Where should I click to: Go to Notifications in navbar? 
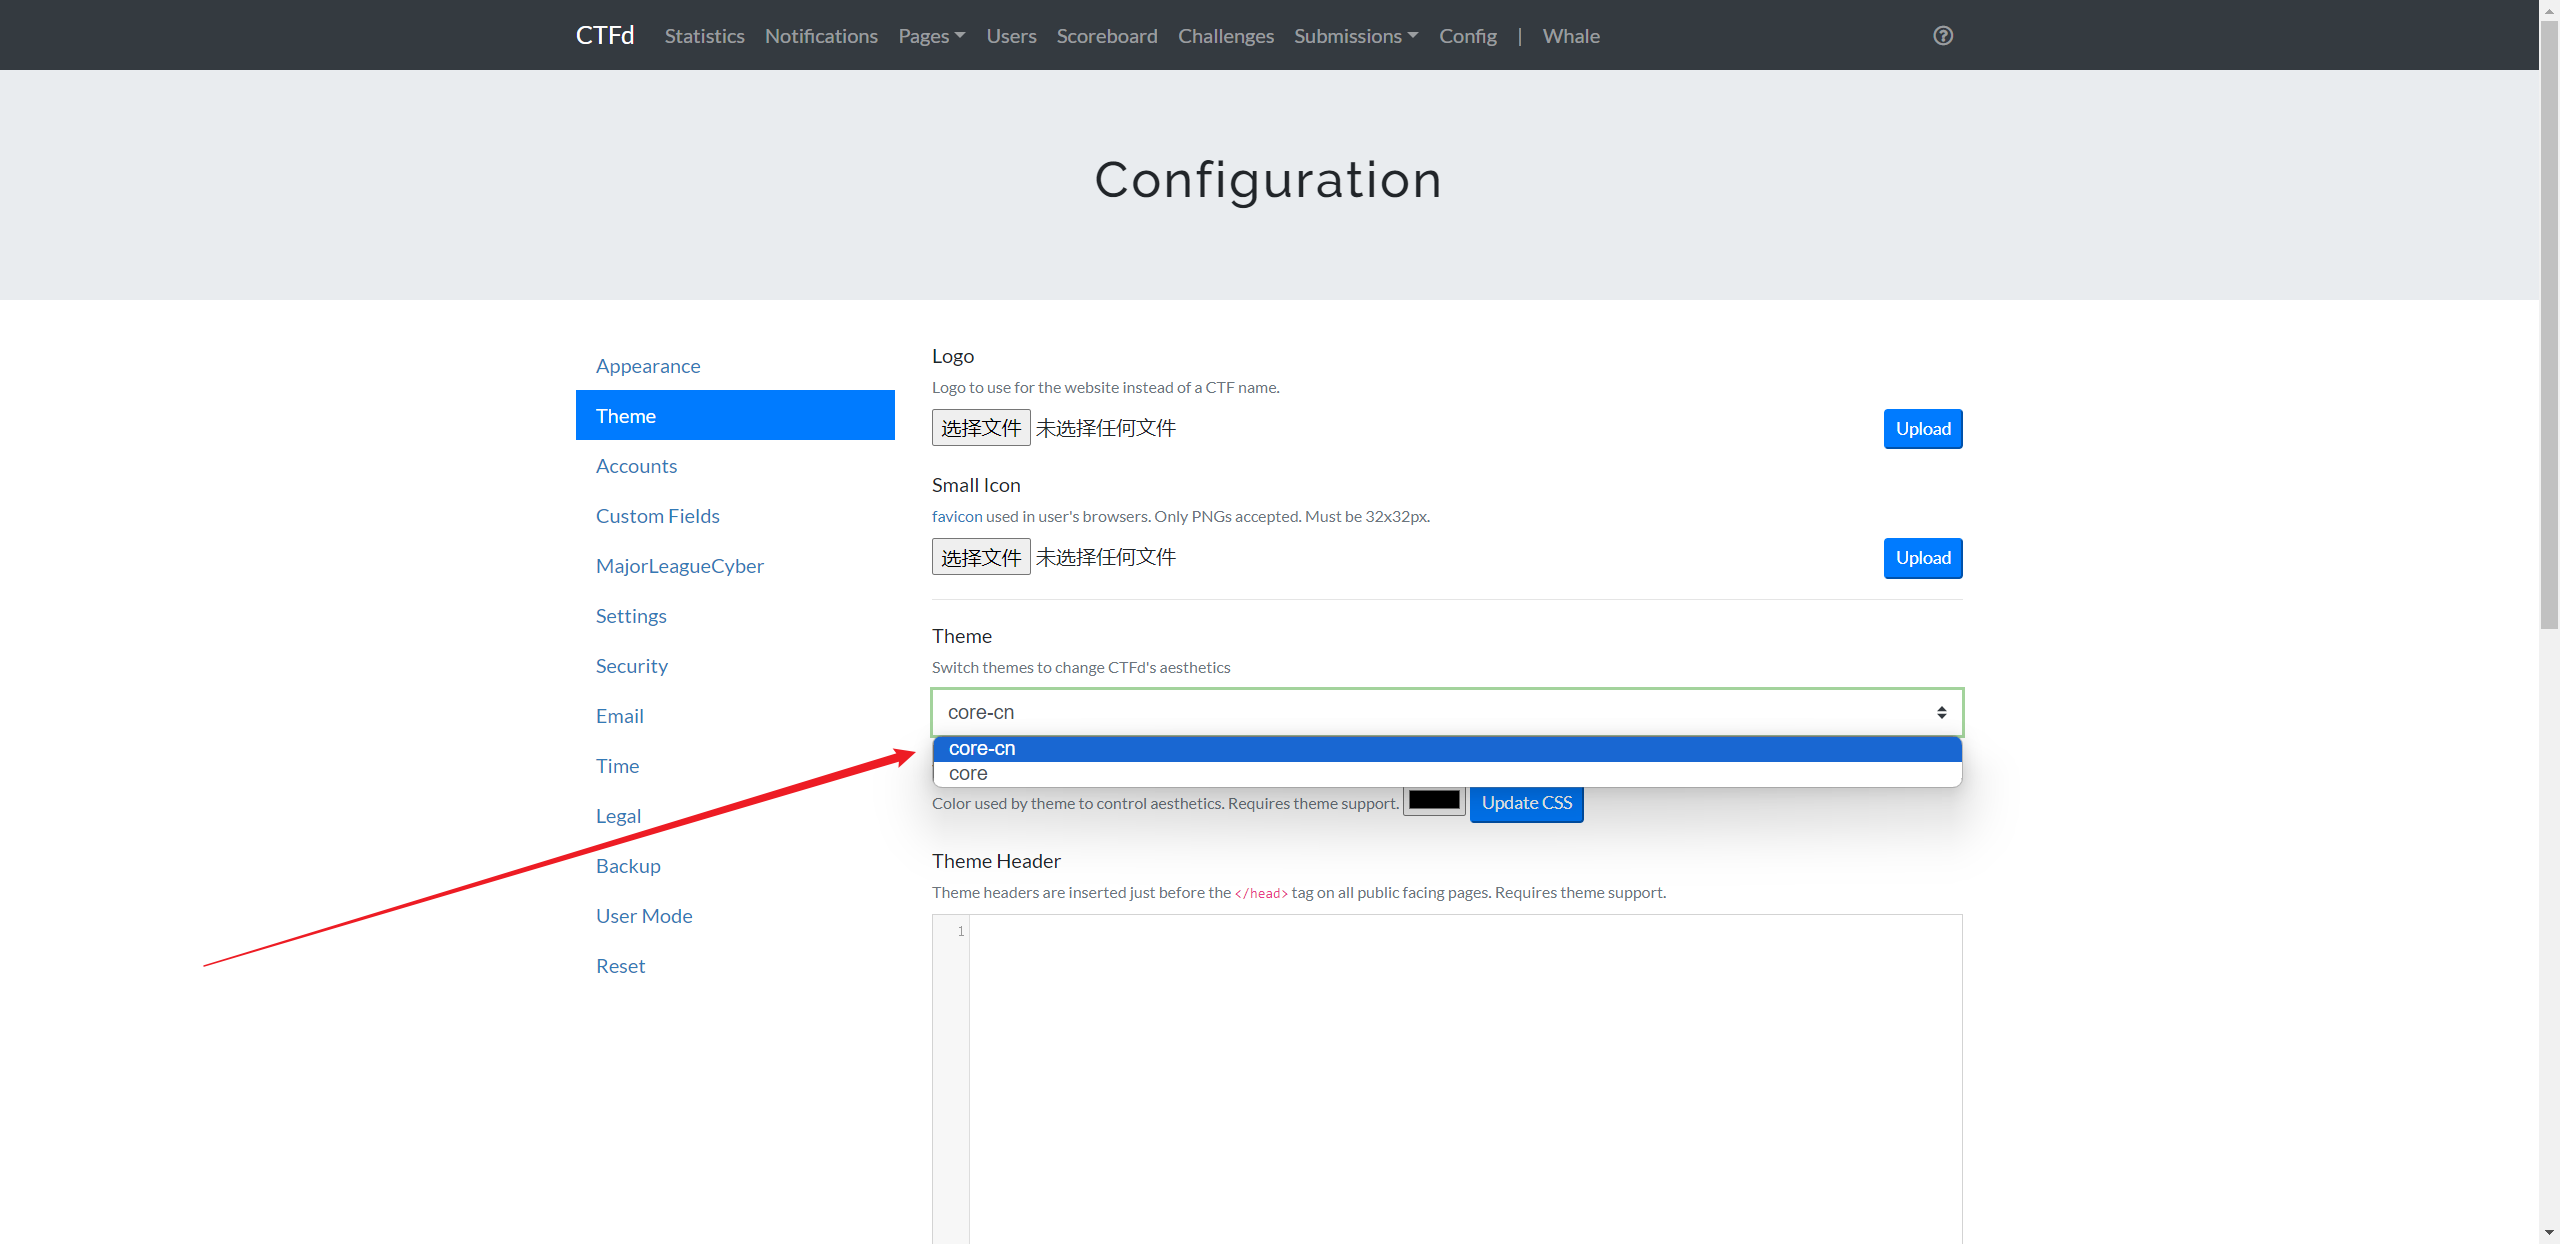coord(821,36)
